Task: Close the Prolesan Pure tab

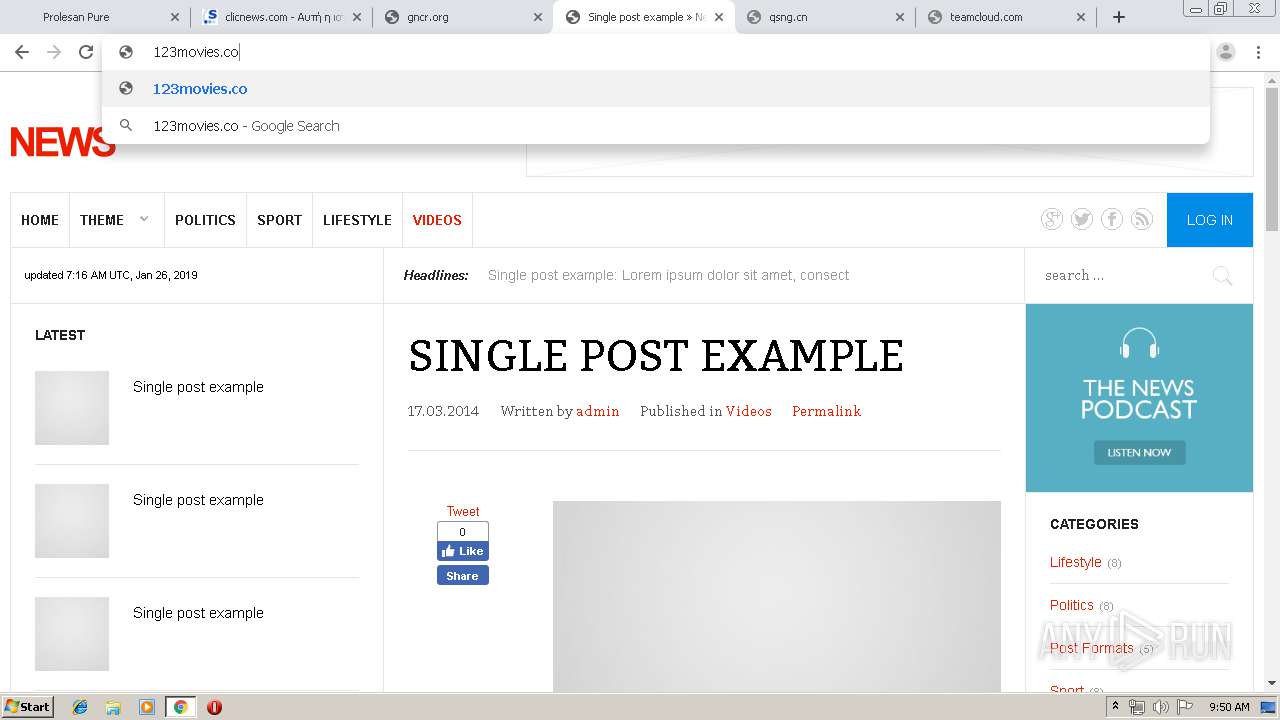Action: [175, 17]
